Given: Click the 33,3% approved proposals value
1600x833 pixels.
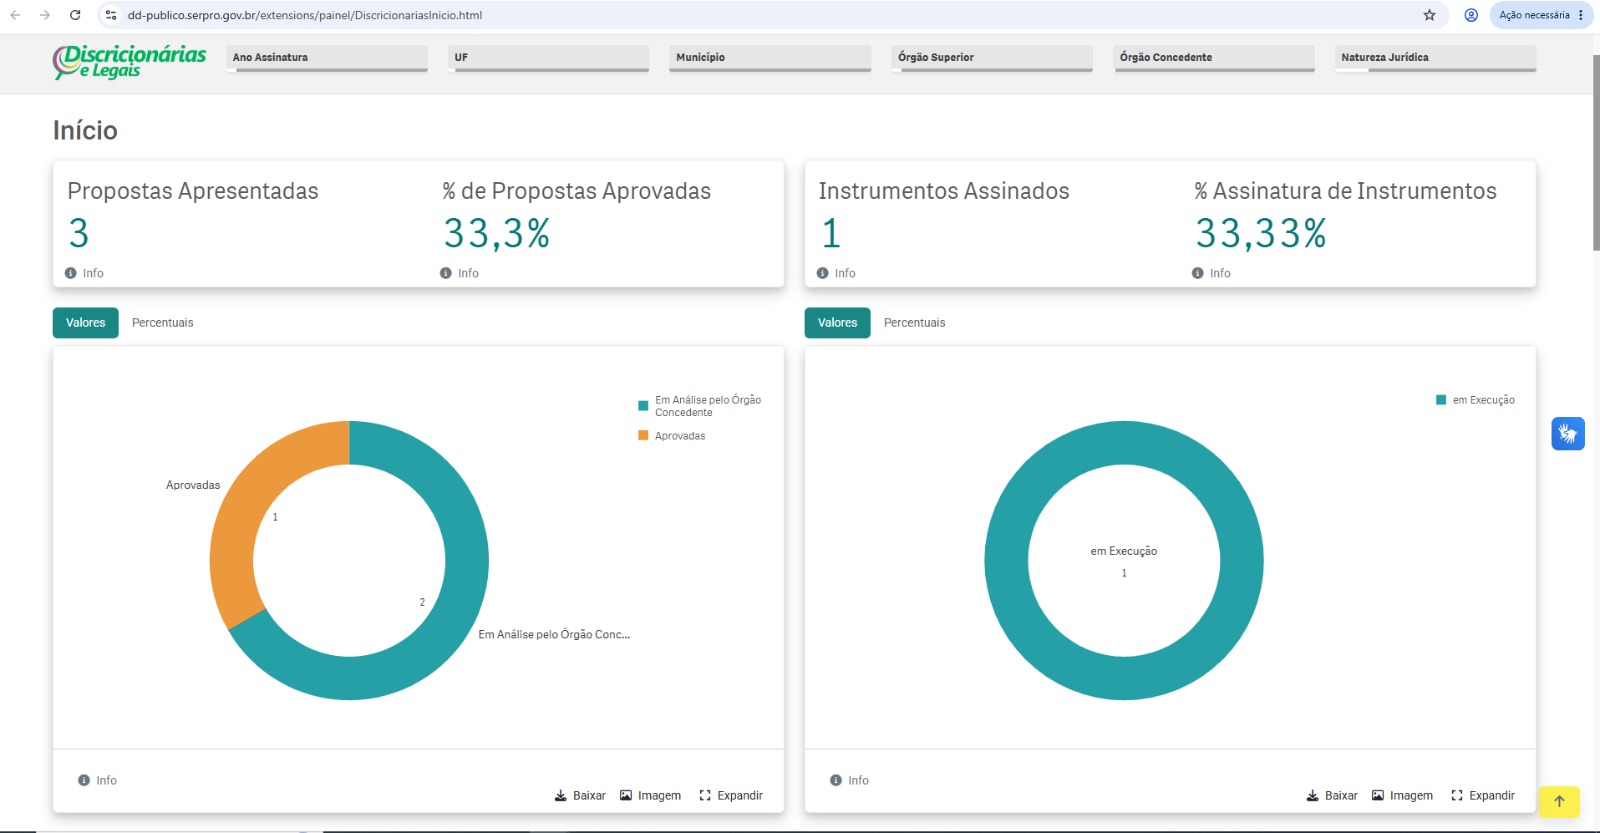Looking at the screenshot, I should 497,234.
